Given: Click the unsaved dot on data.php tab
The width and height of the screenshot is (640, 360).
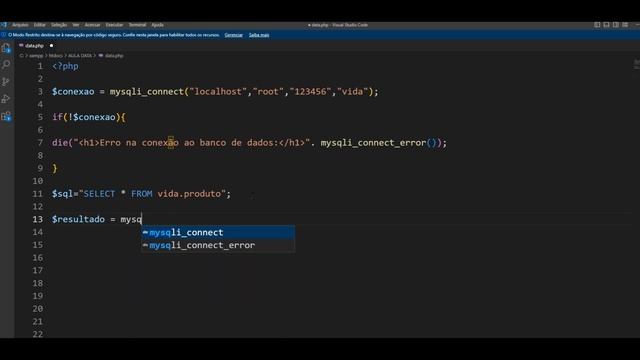Looking at the screenshot, I should click(x=51, y=46).
